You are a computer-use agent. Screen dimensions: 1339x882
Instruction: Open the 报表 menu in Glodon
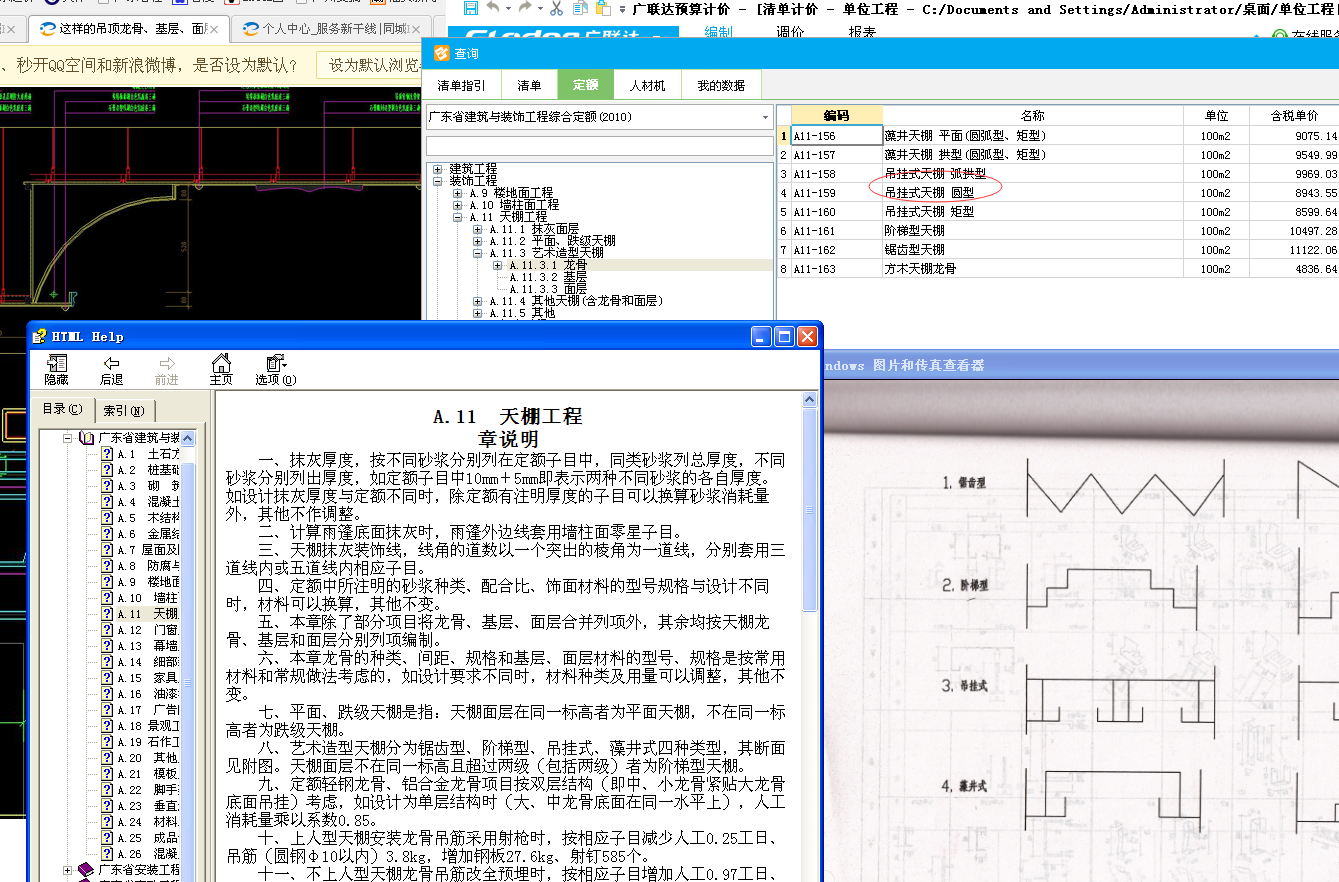click(x=862, y=33)
